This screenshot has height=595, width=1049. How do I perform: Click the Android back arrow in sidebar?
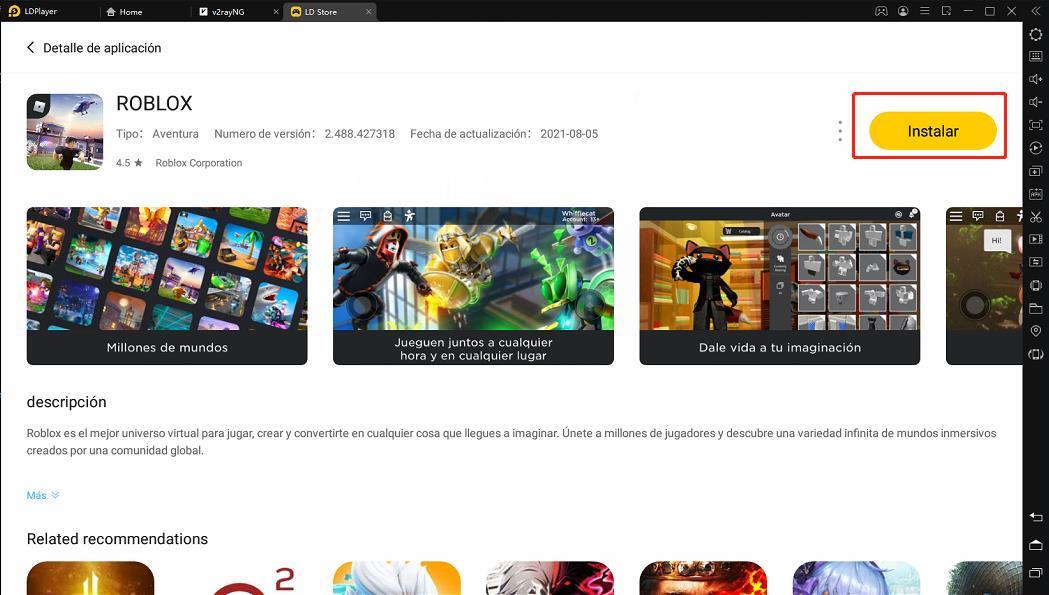coord(1036,517)
